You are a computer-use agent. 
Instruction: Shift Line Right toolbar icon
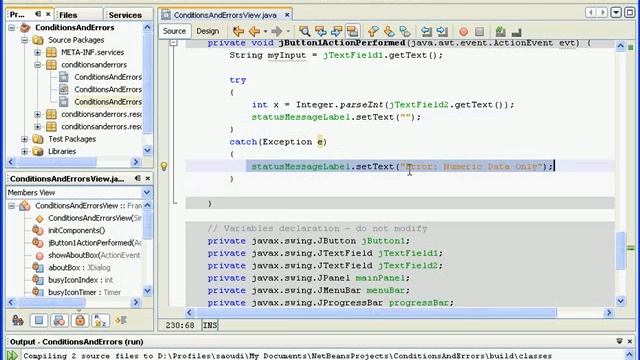click(442, 31)
